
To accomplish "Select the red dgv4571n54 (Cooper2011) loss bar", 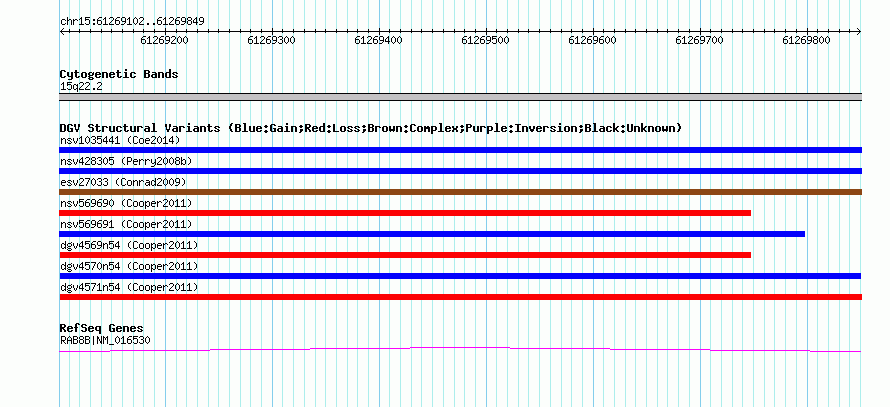I will pos(460,297).
